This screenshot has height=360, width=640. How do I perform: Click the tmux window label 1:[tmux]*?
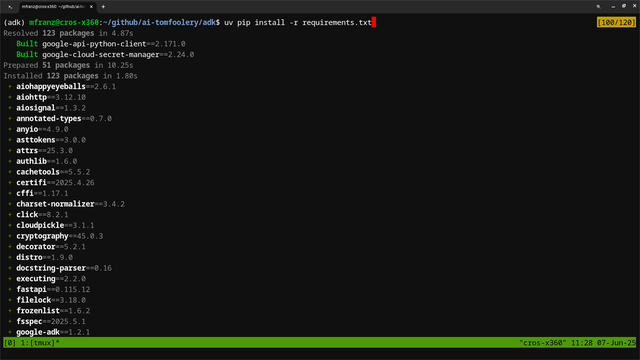pos(40,343)
